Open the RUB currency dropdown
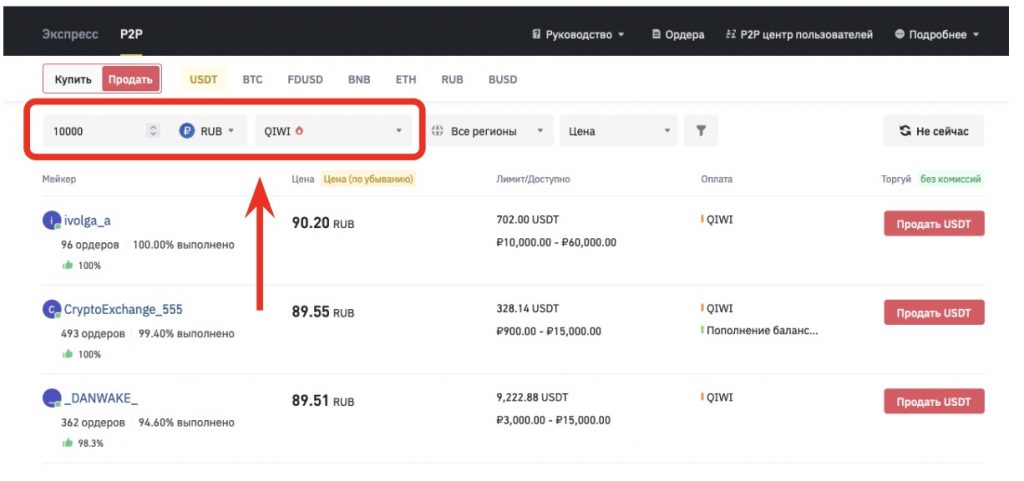The width and height of the screenshot is (1024, 481). pyautogui.click(x=206, y=131)
